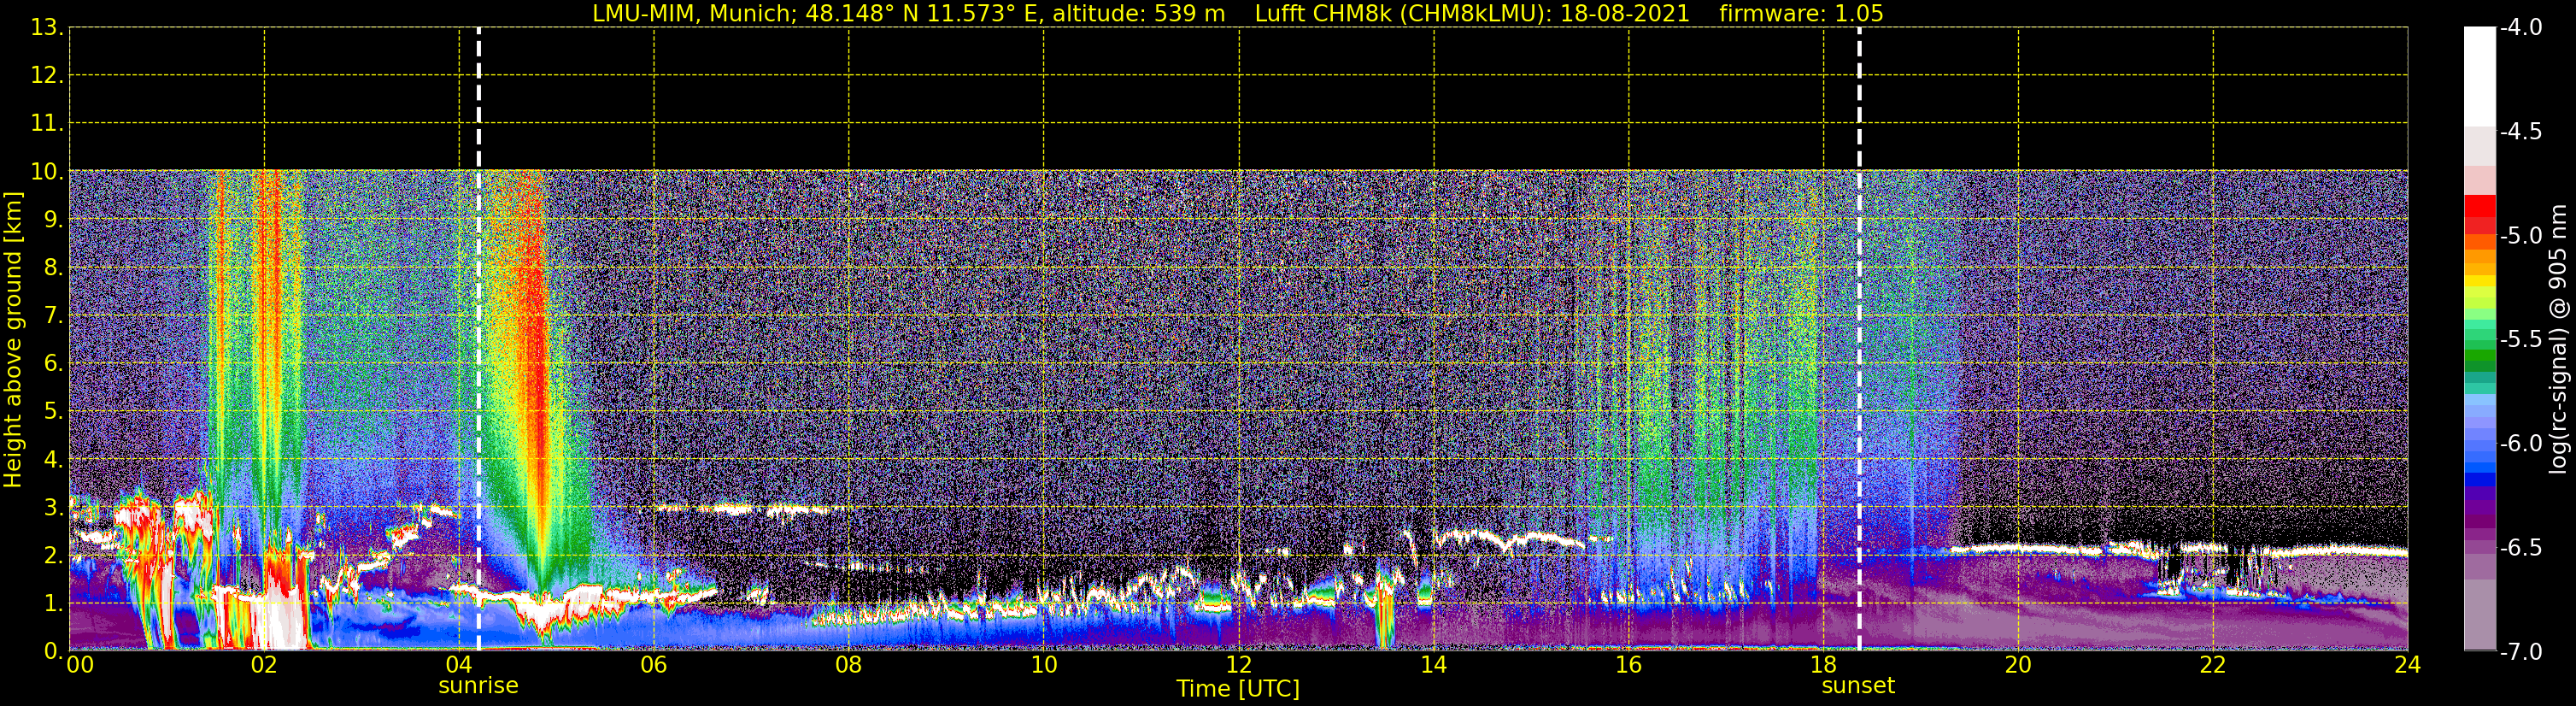Click the 'sunrise' label below the time axis
Viewport: 2576px width, 706px height.
point(478,686)
